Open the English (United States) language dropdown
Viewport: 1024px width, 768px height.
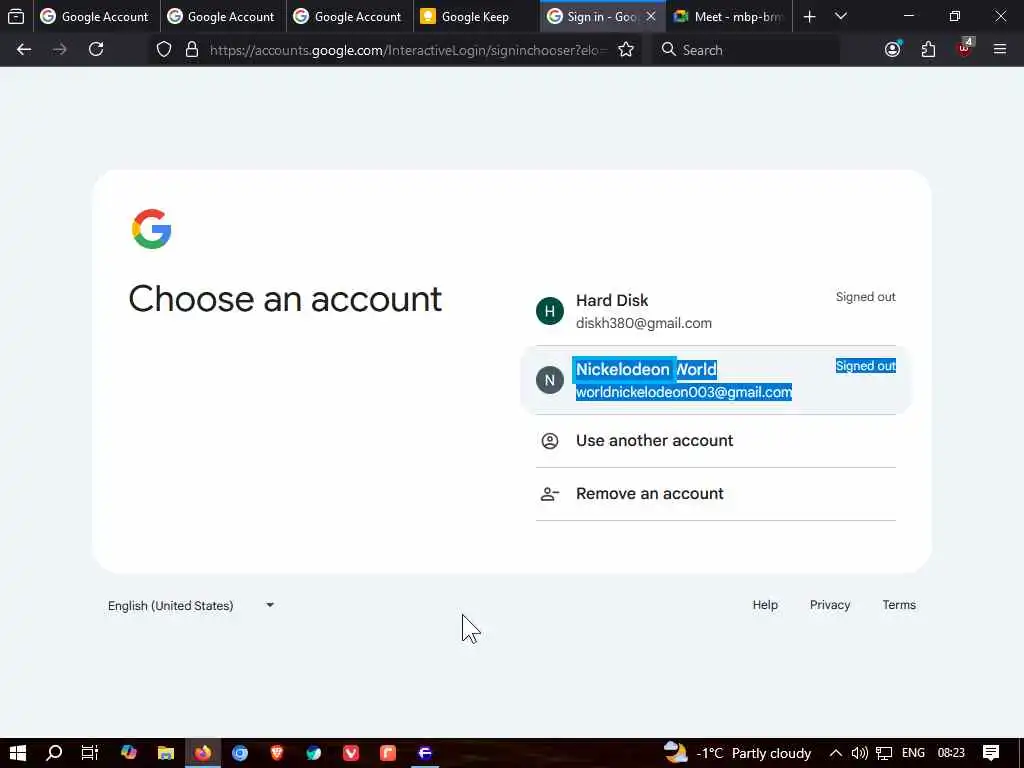pos(191,606)
